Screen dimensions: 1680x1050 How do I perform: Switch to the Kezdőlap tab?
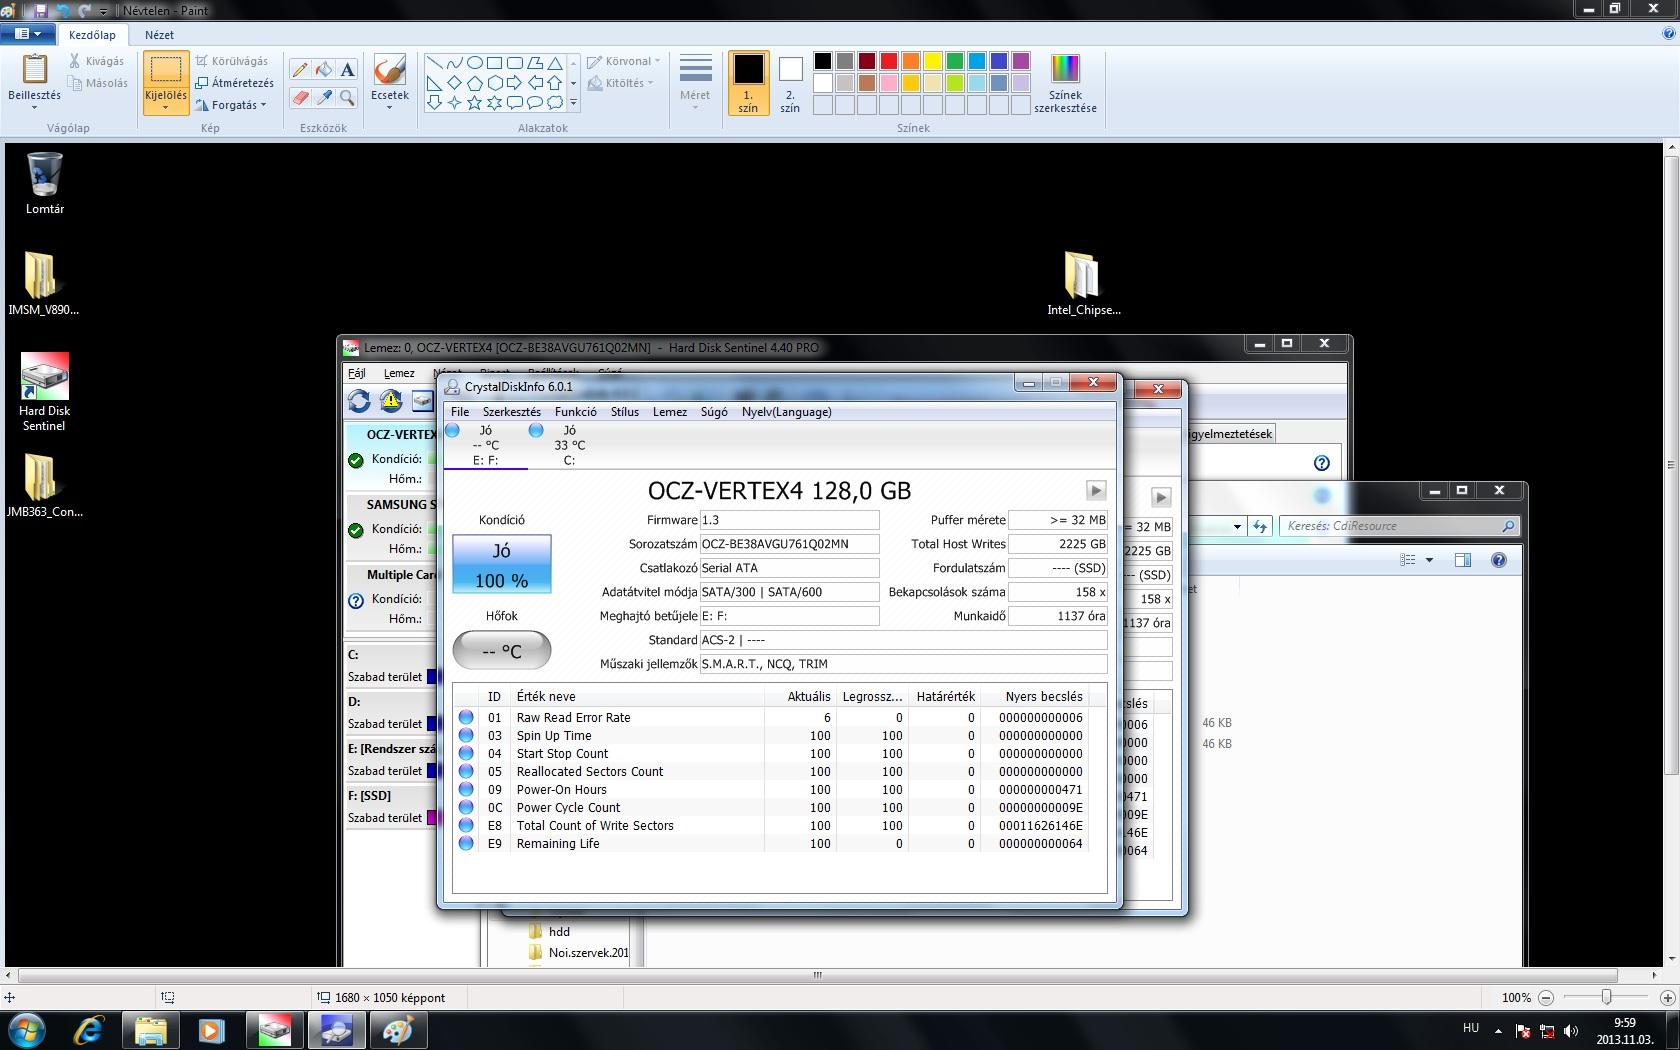(92, 35)
